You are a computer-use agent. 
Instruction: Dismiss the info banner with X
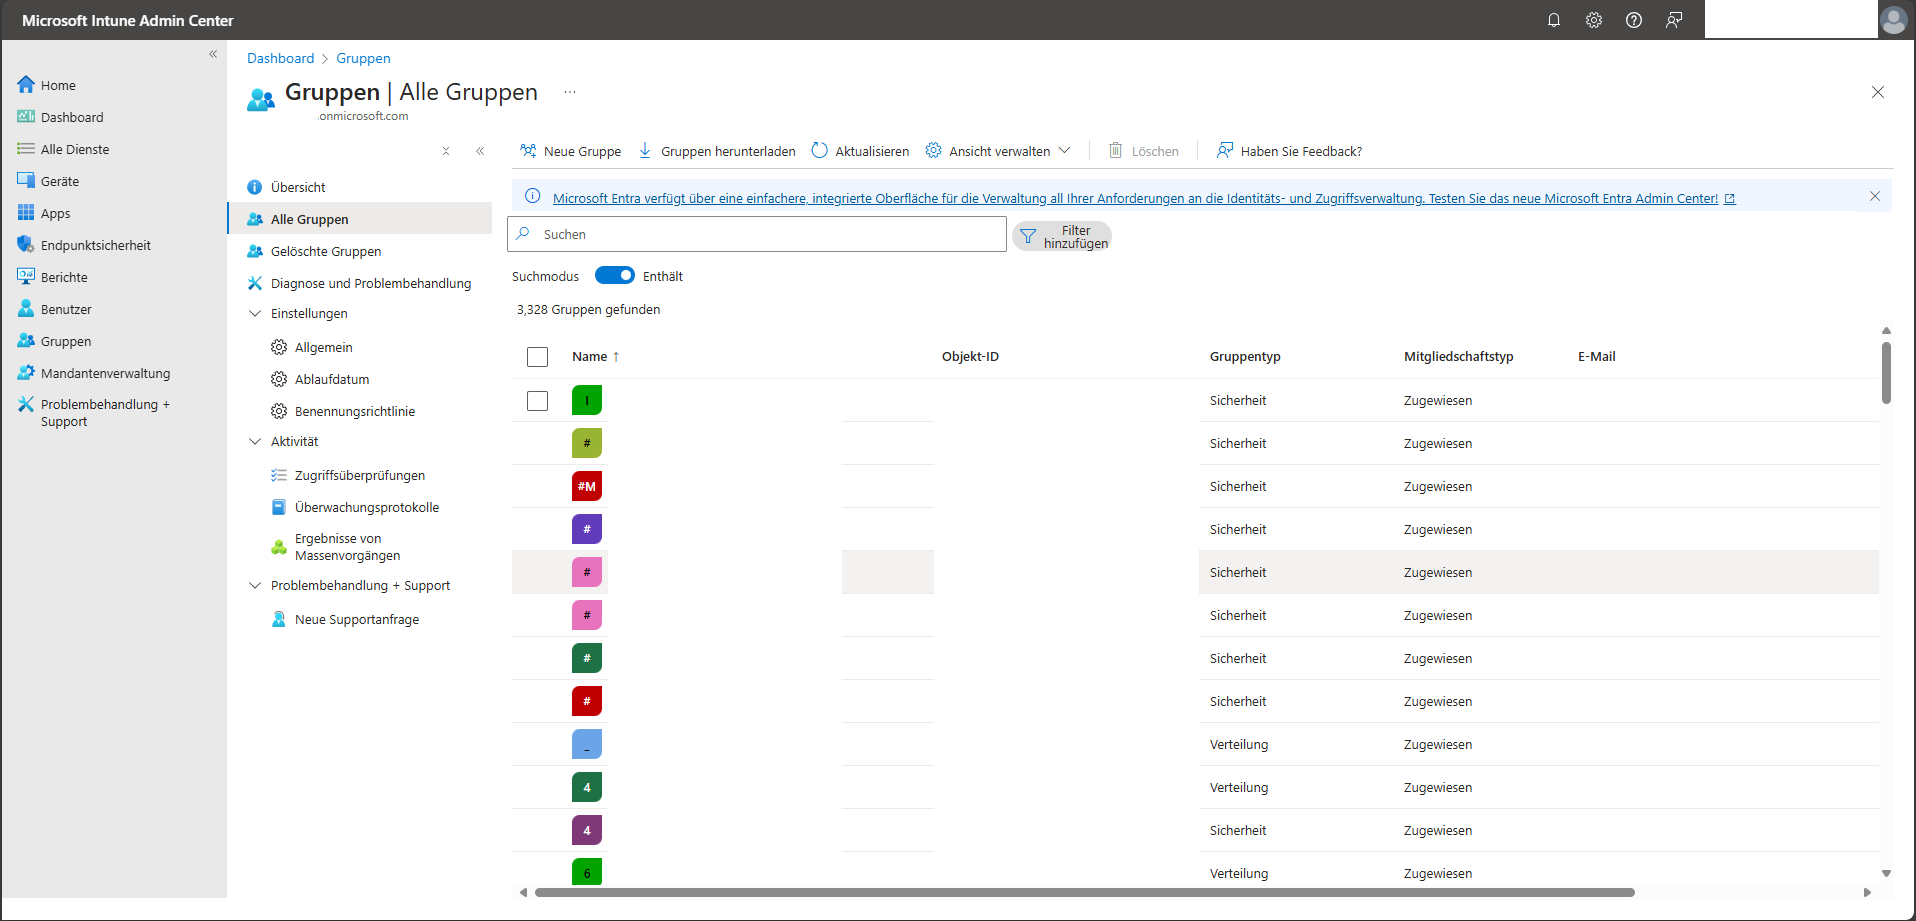[1875, 196]
